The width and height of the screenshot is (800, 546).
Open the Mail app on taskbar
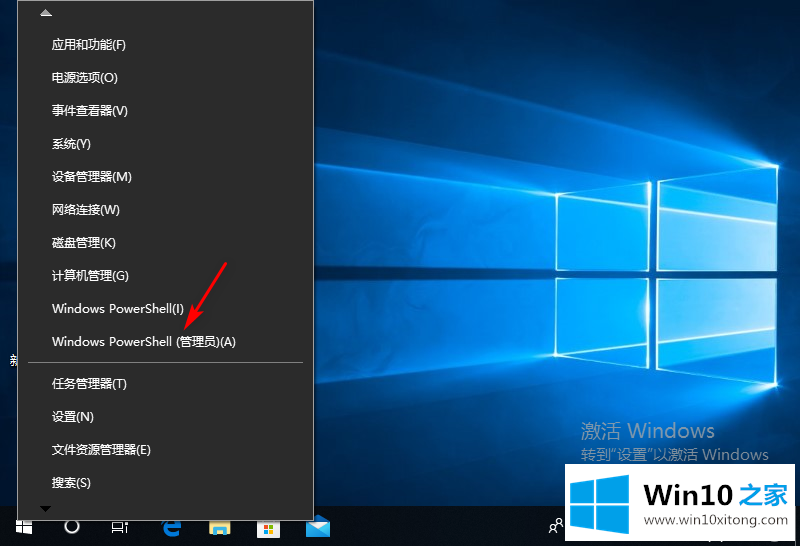tap(317, 527)
